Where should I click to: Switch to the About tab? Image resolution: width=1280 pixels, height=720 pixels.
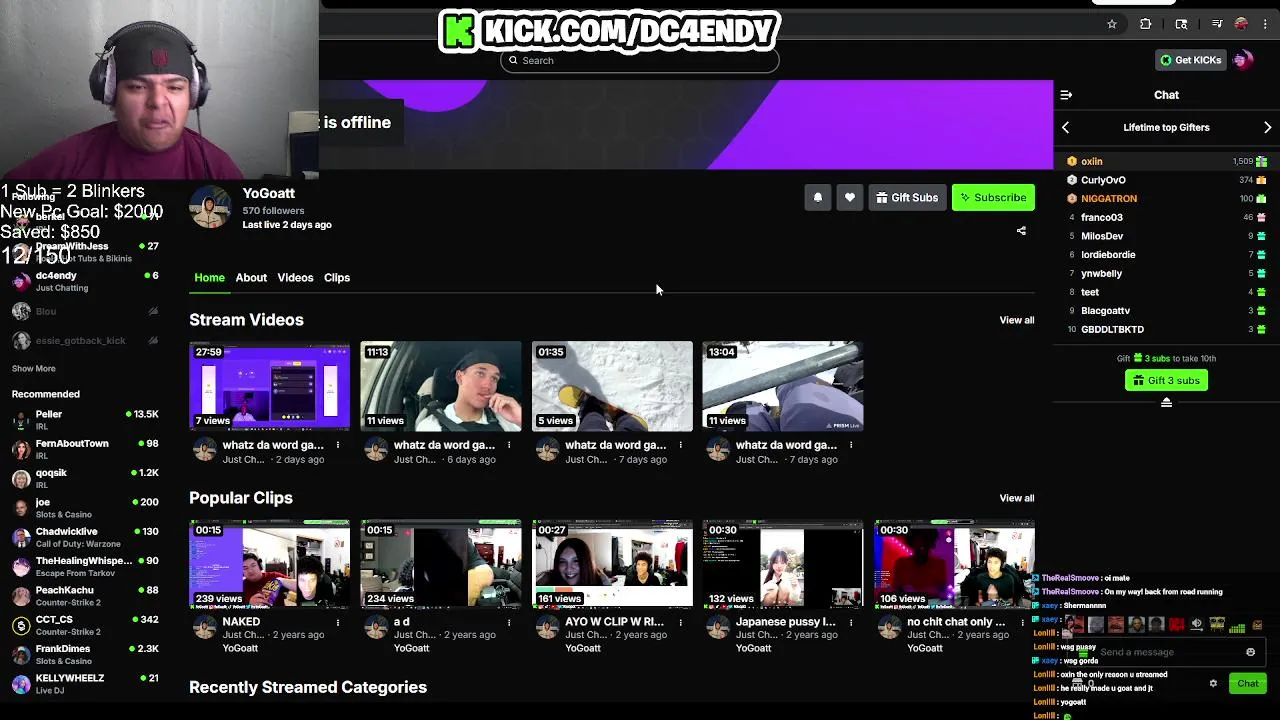tap(251, 278)
